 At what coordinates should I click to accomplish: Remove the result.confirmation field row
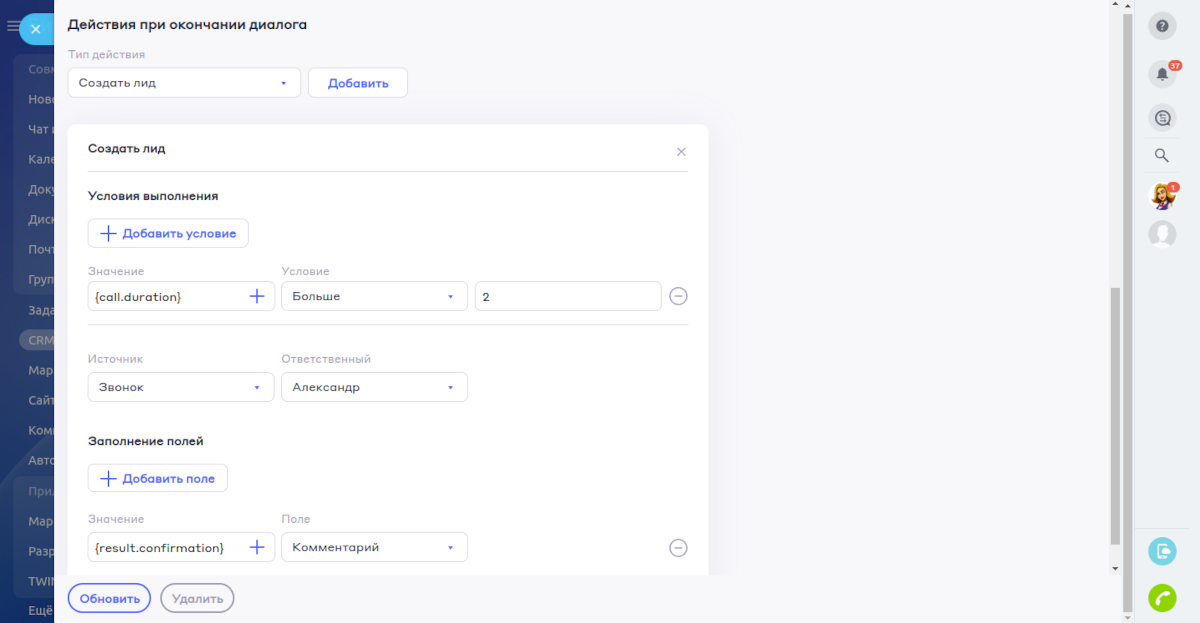[678, 547]
